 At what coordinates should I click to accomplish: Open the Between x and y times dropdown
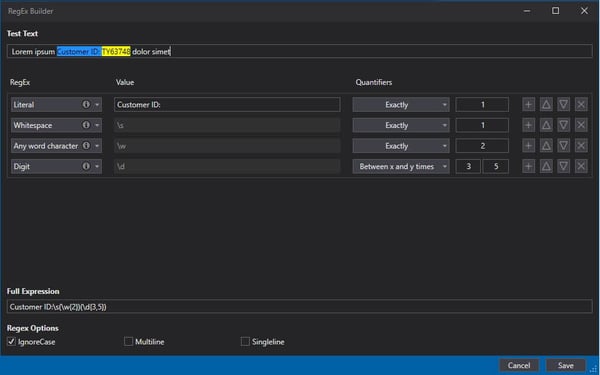click(401, 166)
